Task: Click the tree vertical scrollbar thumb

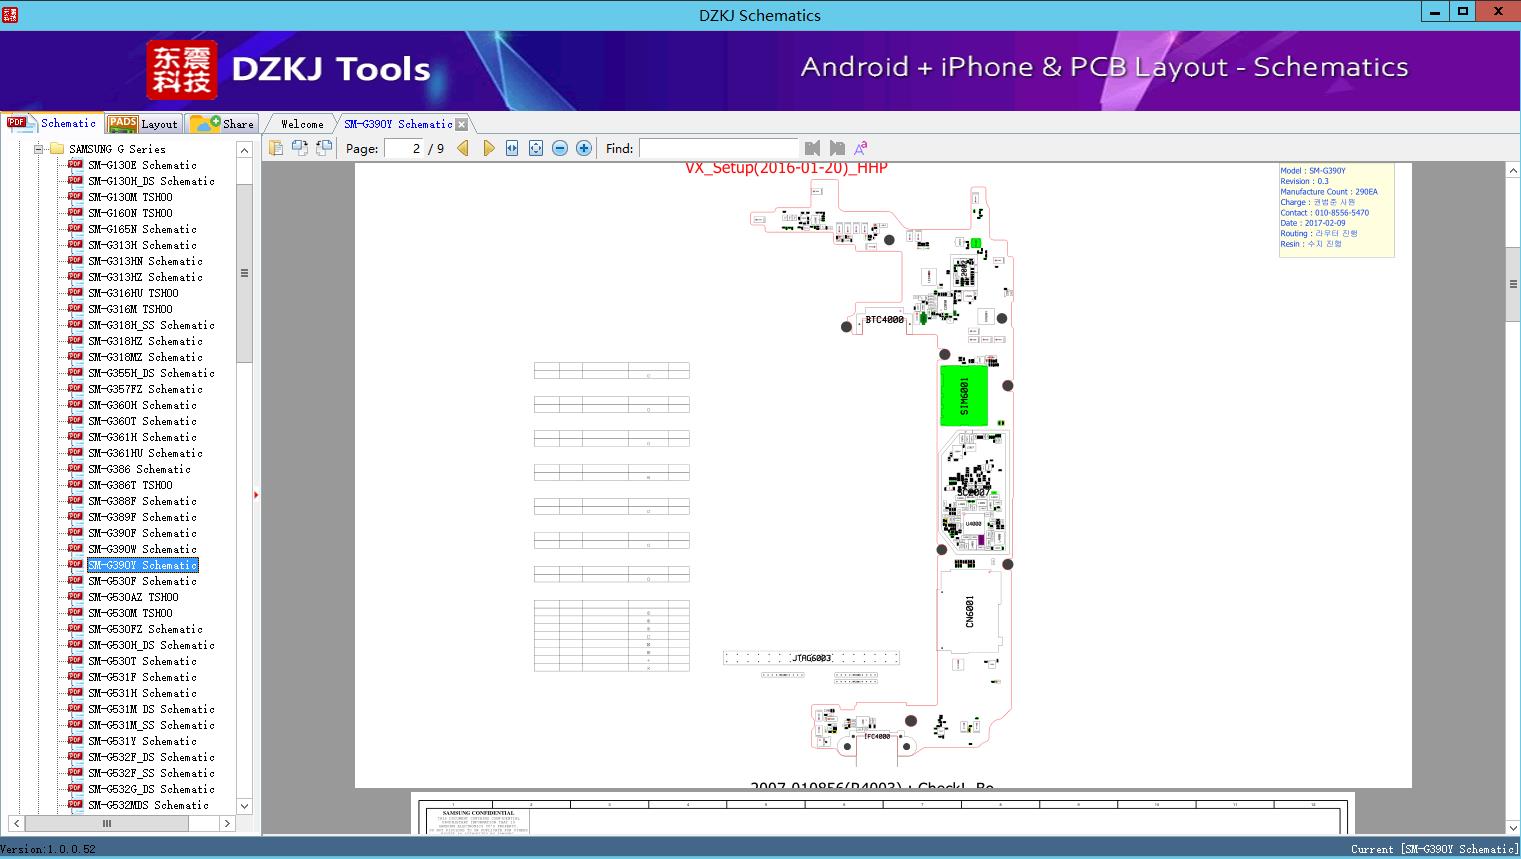Action: (x=244, y=273)
